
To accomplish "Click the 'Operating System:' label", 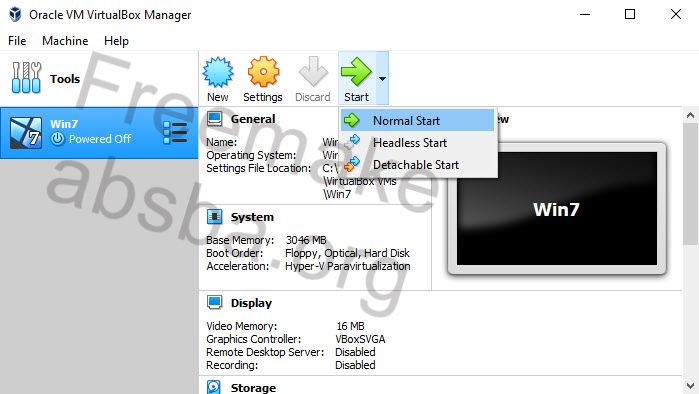I will (x=251, y=155).
